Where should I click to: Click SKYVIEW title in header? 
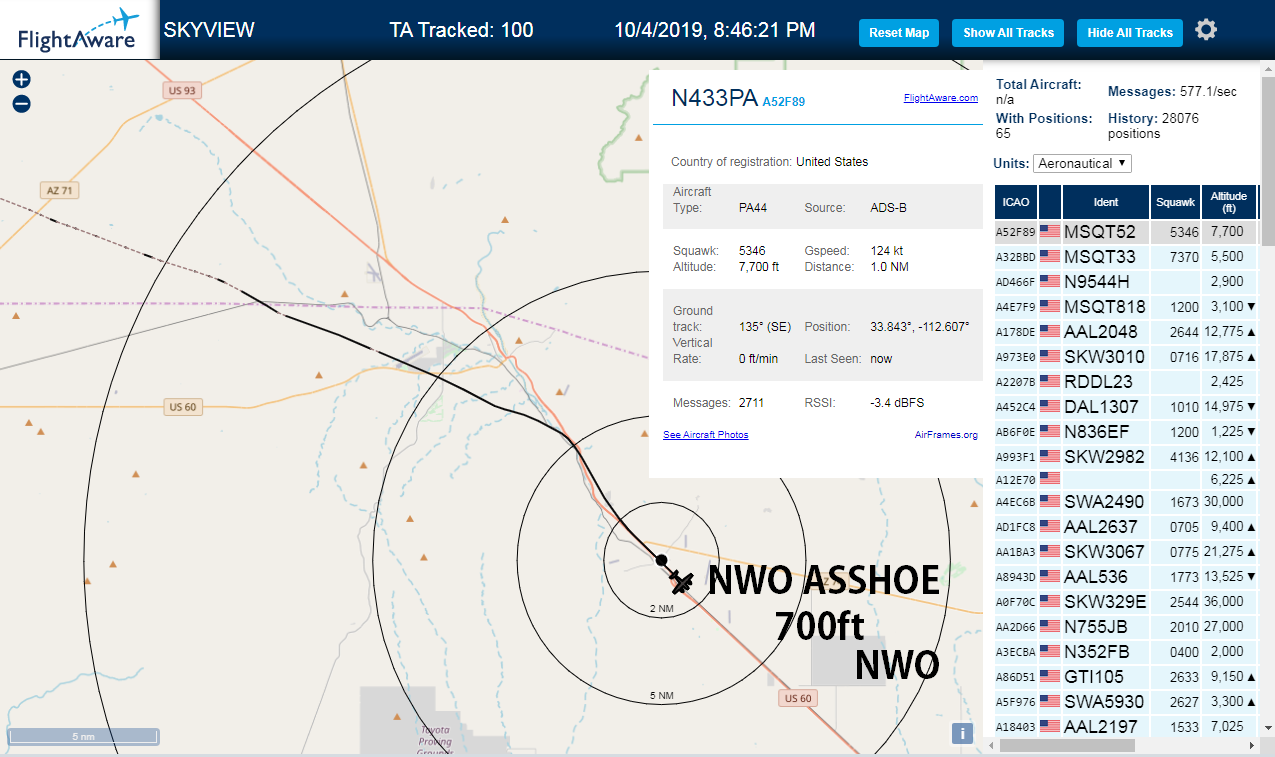coord(209,30)
